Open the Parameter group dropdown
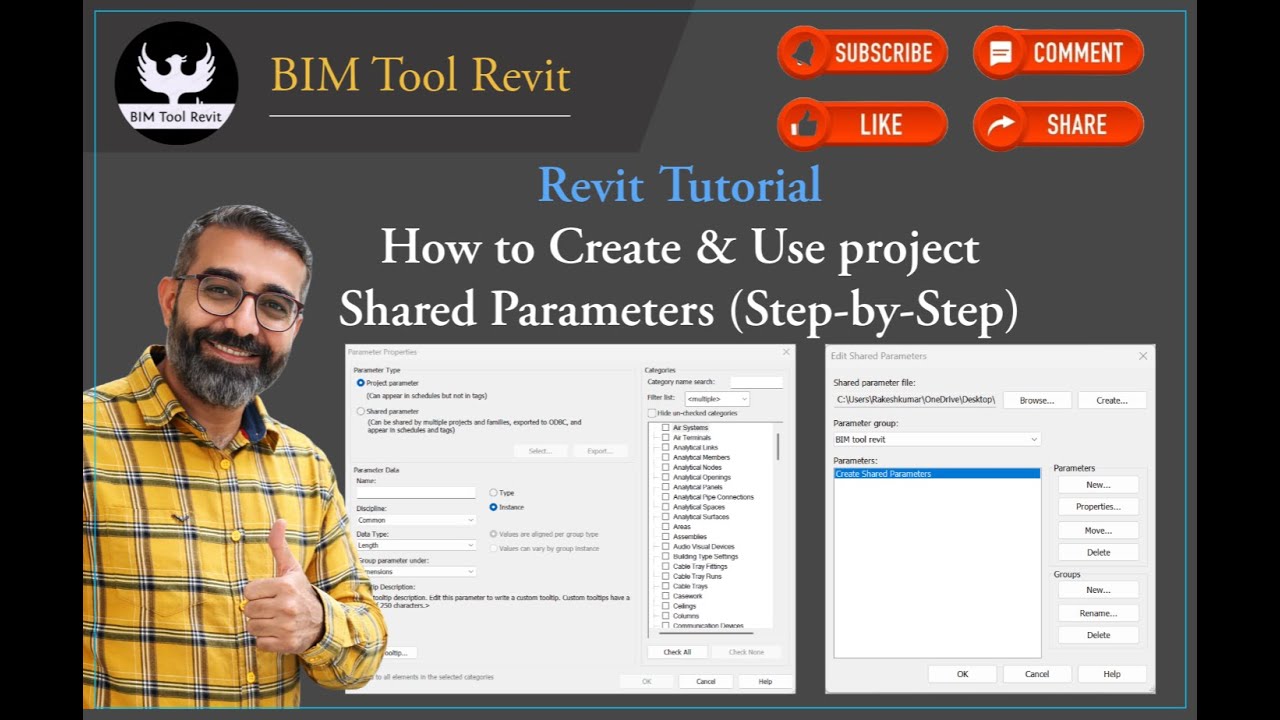1280x720 pixels. [937, 439]
